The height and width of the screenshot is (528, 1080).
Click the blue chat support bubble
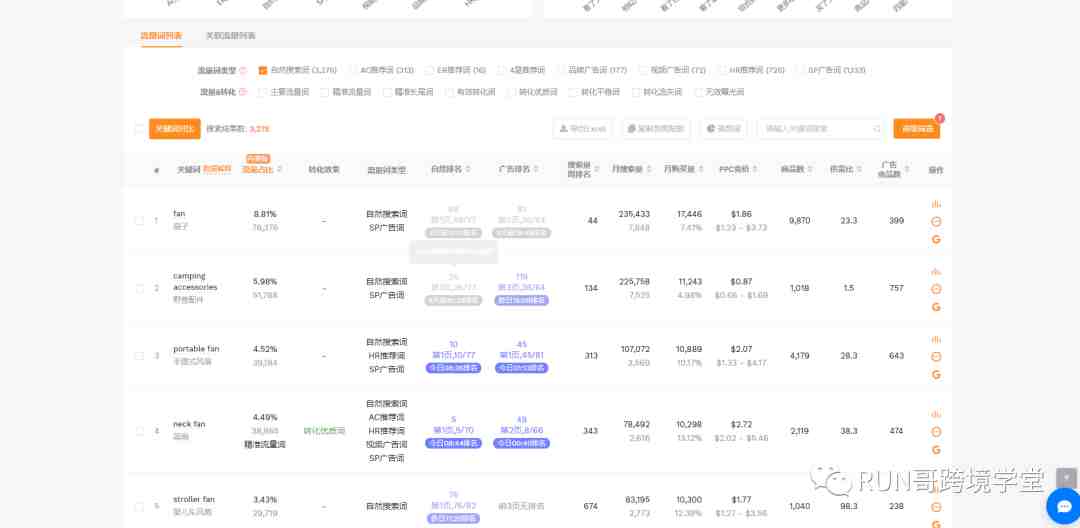[x=1062, y=506]
